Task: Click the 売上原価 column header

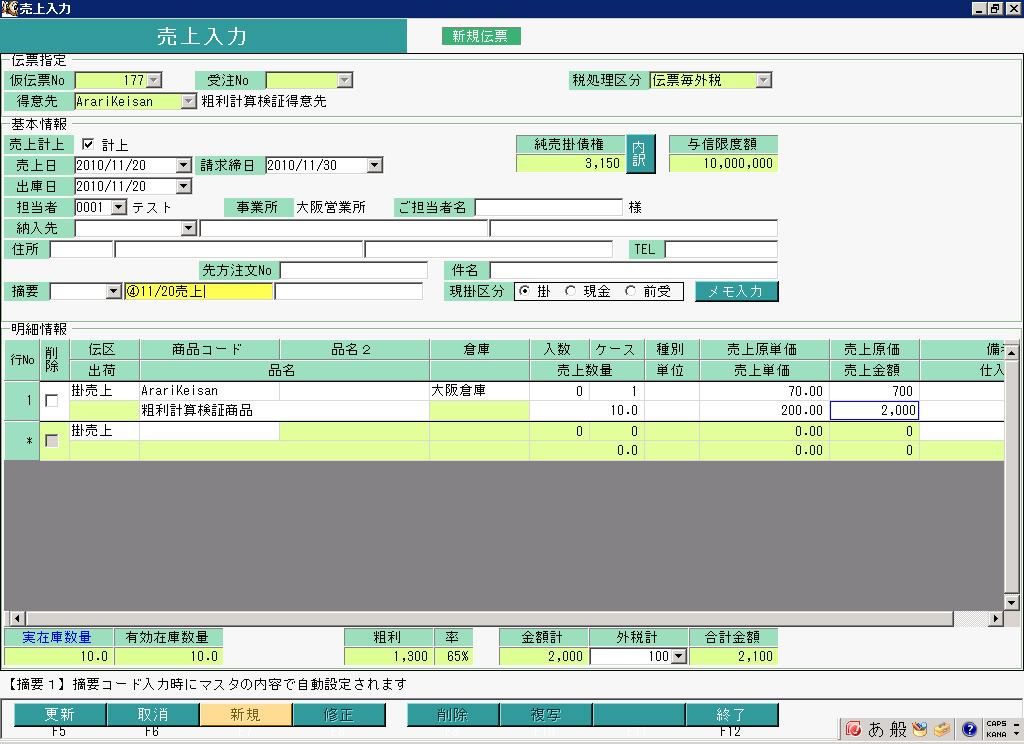Action: pos(874,349)
